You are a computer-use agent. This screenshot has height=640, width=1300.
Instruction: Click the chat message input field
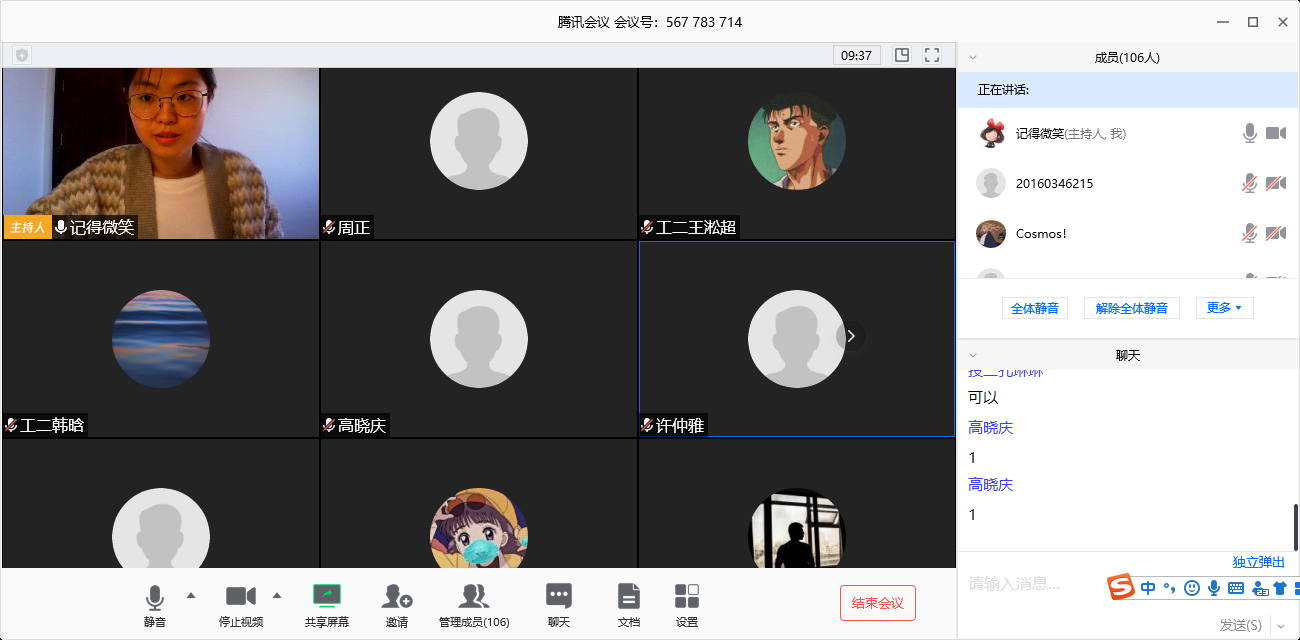(1030, 584)
